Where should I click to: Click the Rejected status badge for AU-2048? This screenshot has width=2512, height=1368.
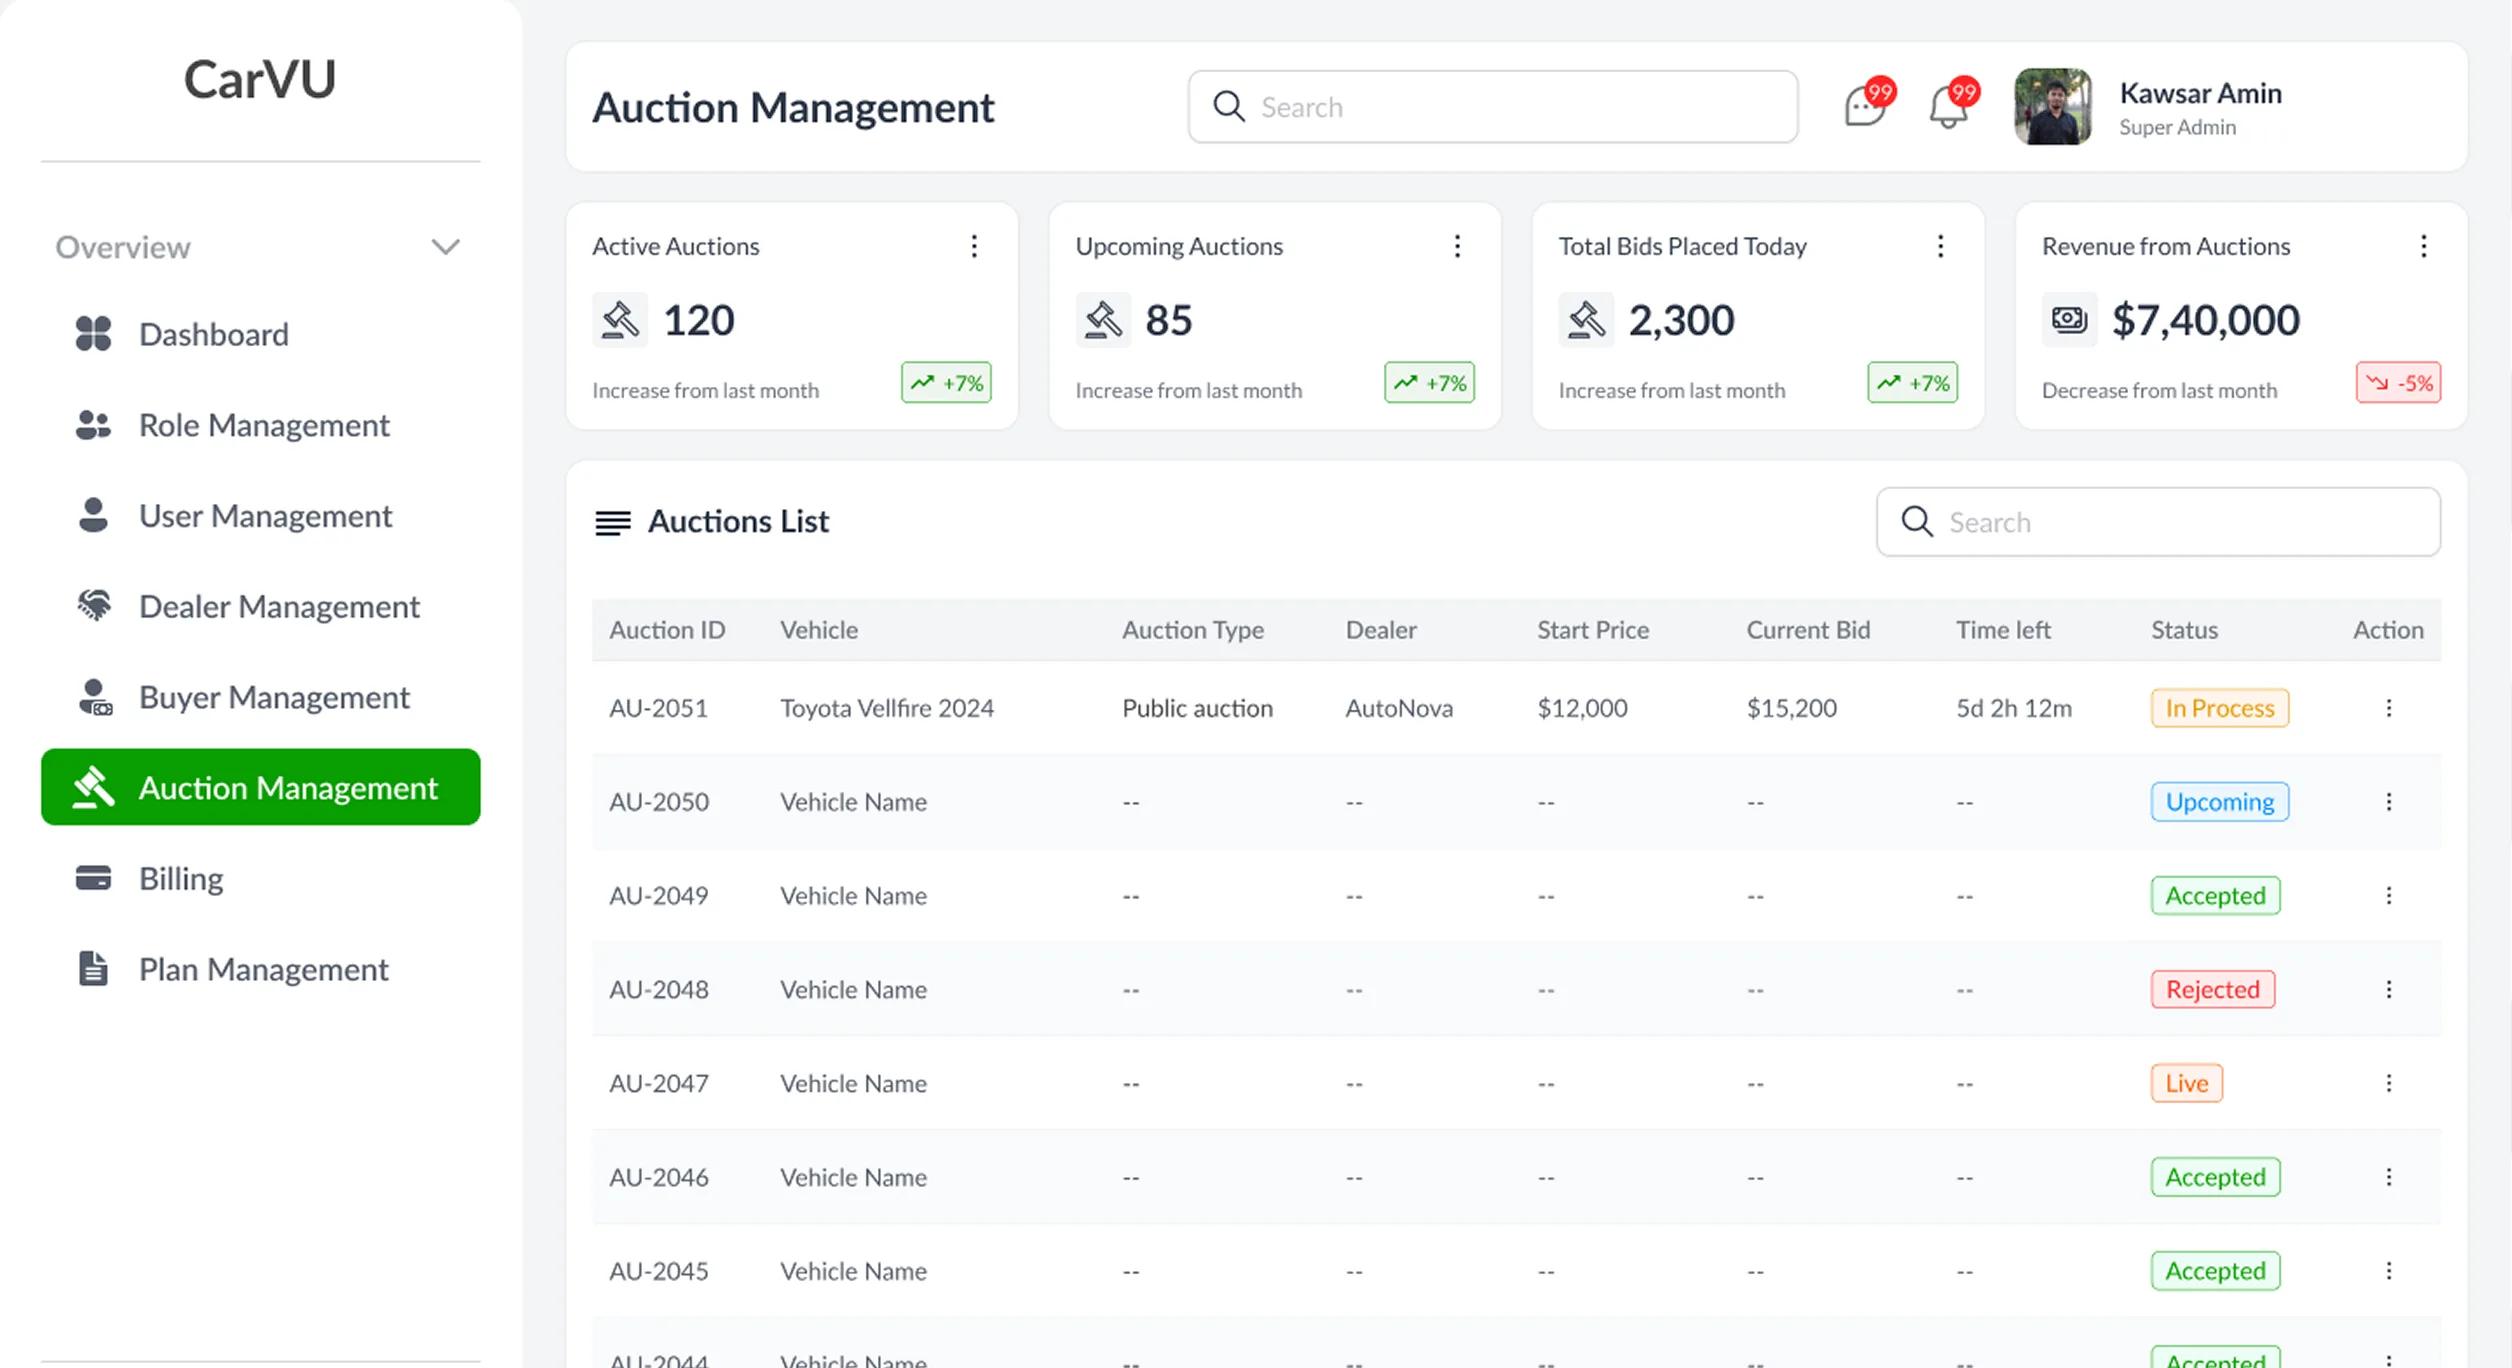[x=2213, y=989]
